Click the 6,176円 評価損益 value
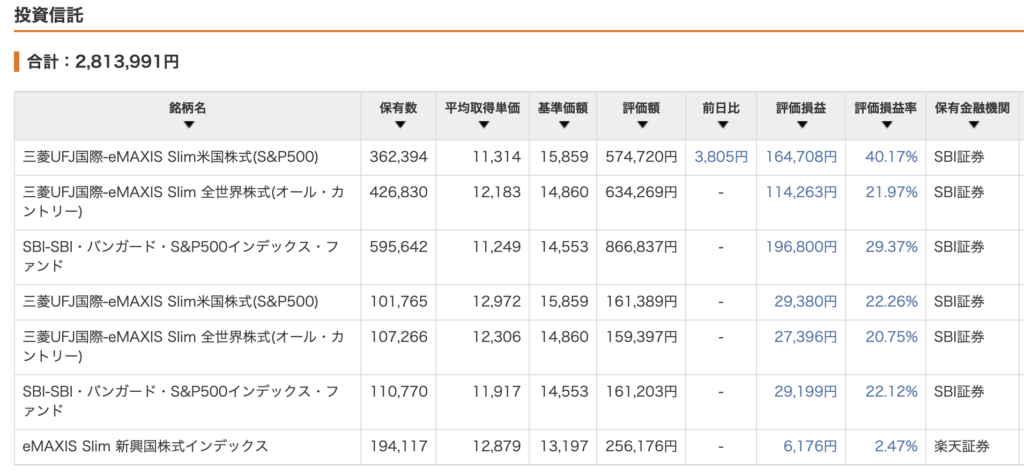1024x476 pixels. pyautogui.click(x=810, y=447)
